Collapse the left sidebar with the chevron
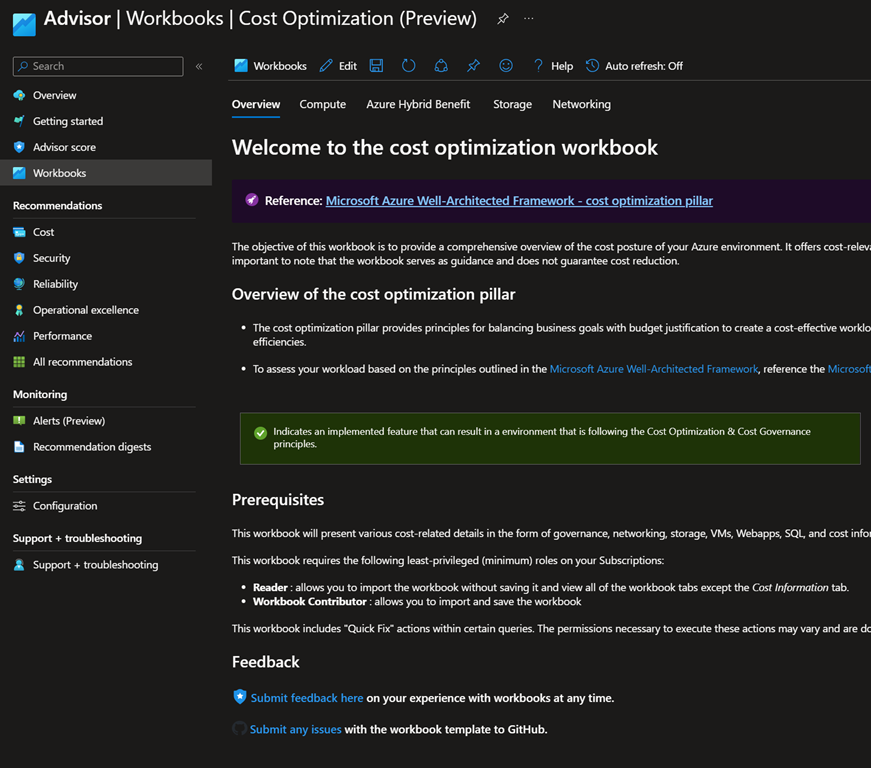This screenshot has height=768, width=871. point(199,66)
